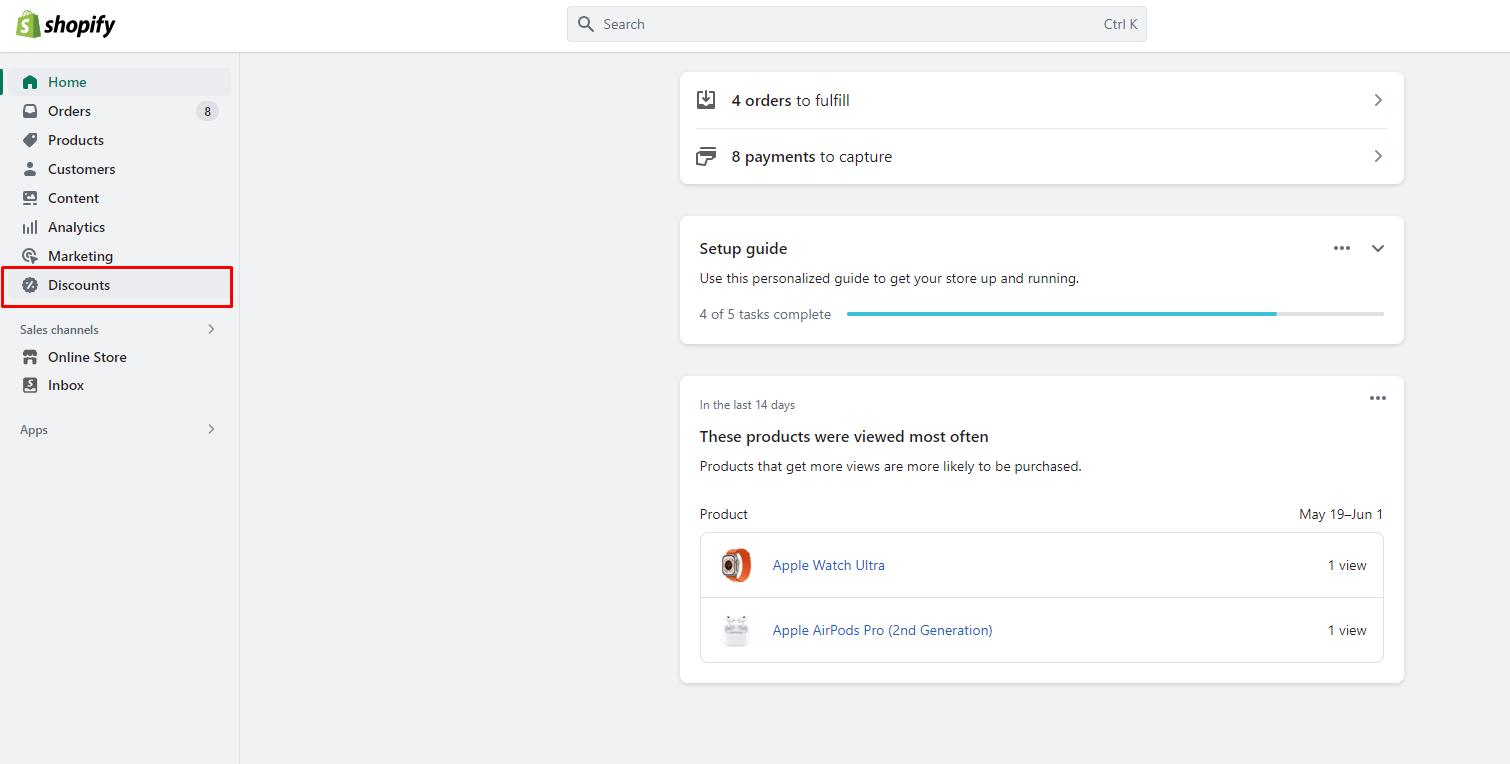Collapse the Setup guide card
1510x764 pixels.
pyautogui.click(x=1378, y=248)
